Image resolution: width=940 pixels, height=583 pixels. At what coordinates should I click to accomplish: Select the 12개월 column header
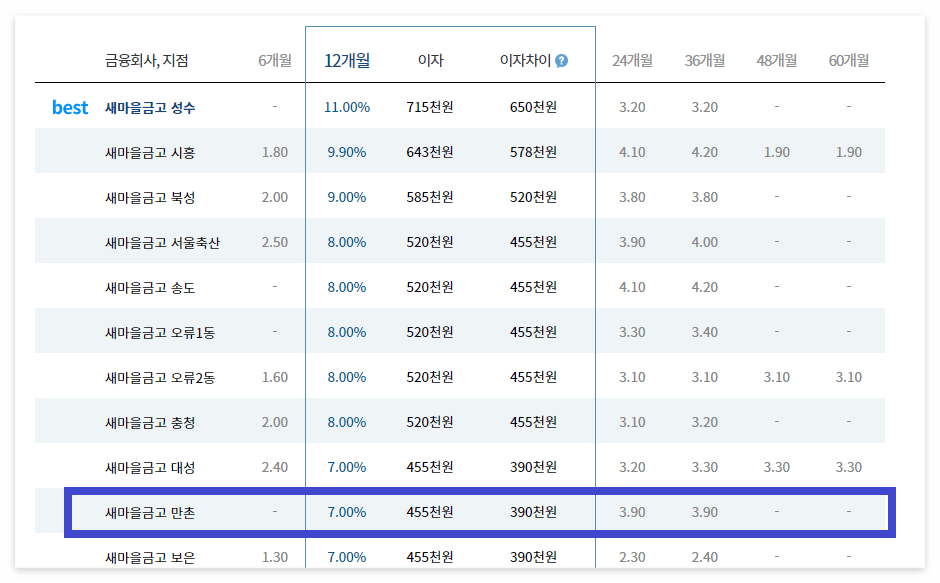point(347,61)
